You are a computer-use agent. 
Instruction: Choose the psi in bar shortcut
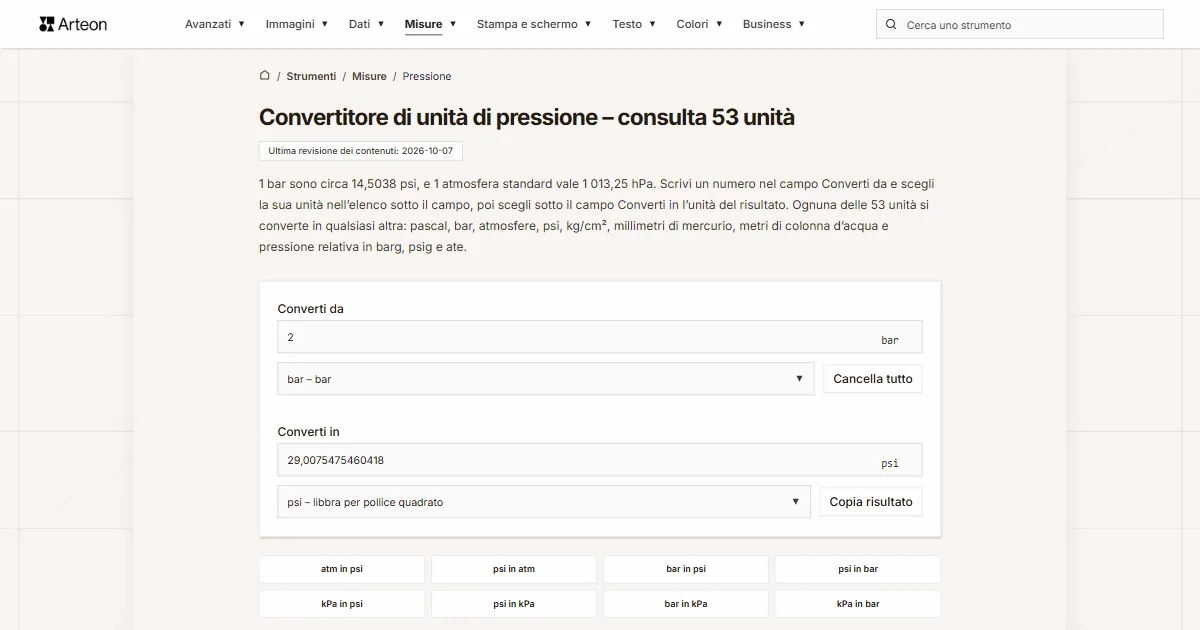click(x=858, y=569)
